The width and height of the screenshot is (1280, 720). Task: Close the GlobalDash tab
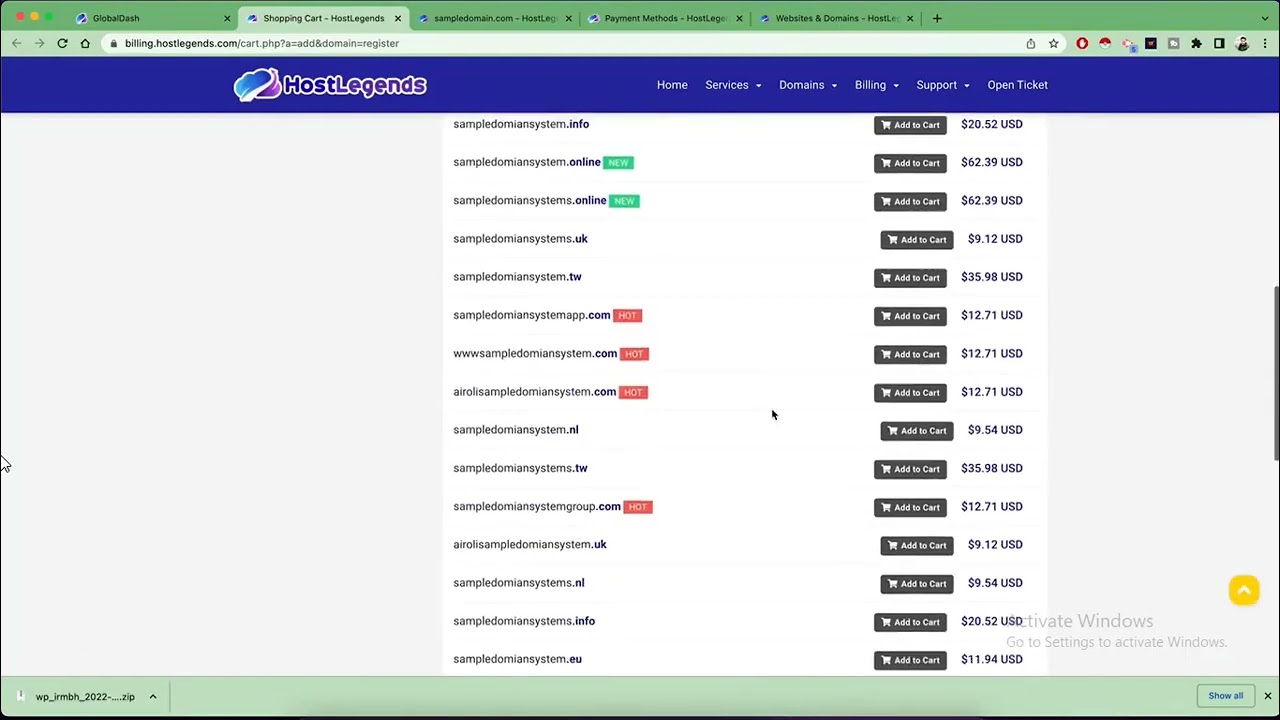pyautogui.click(x=227, y=18)
